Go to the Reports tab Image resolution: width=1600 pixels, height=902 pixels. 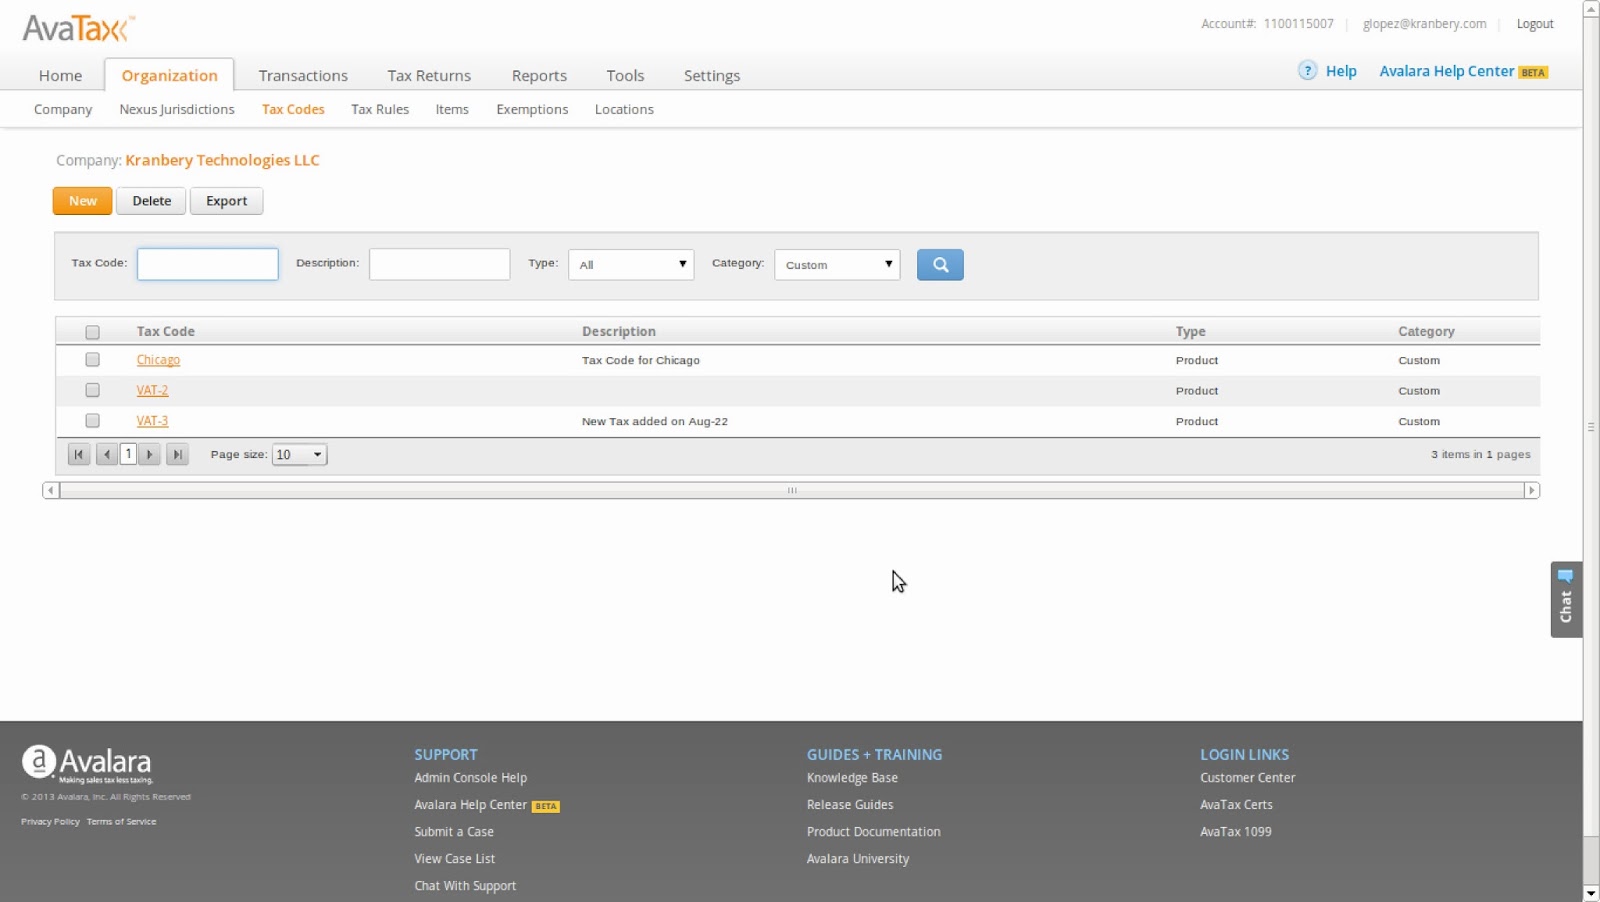pyautogui.click(x=539, y=75)
